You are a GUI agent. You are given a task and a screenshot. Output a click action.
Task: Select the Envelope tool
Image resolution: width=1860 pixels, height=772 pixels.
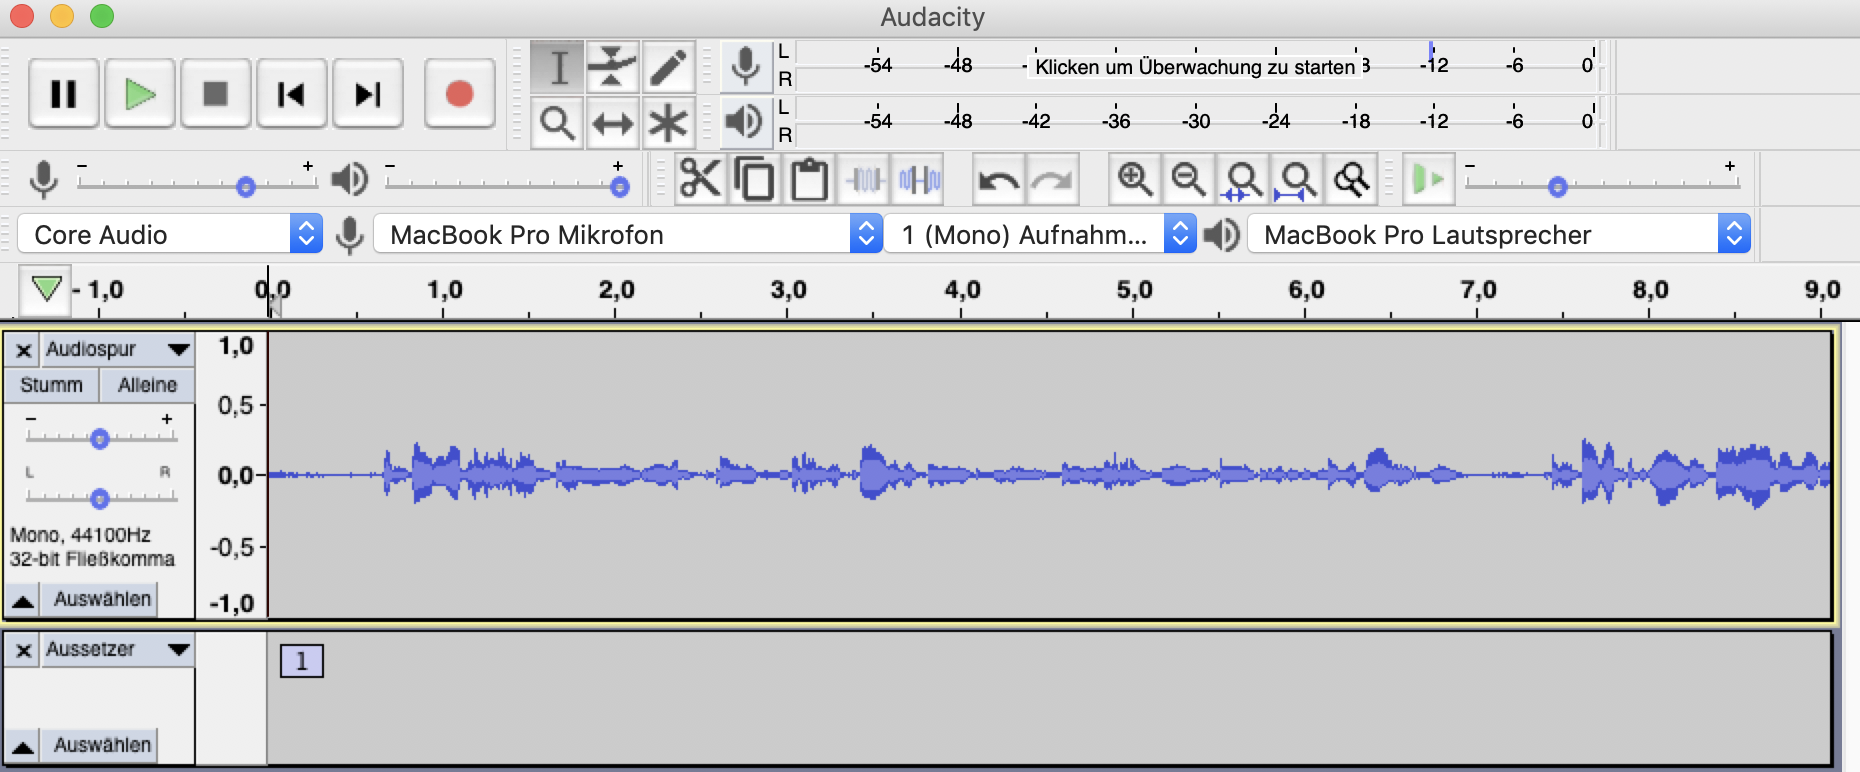pyautogui.click(x=612, y=67)
